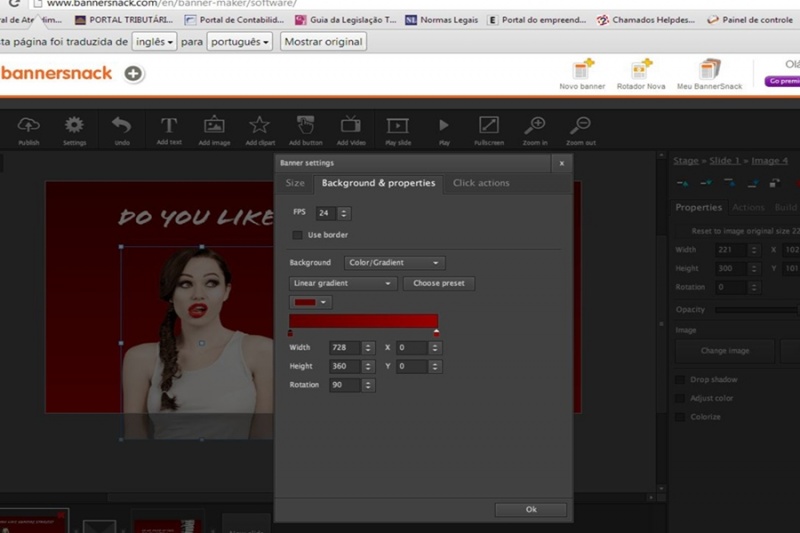800x533 pixels.
Task: Expand the Linear gradient dropdown
Action: pyautogui.click(x=342, y=283)
